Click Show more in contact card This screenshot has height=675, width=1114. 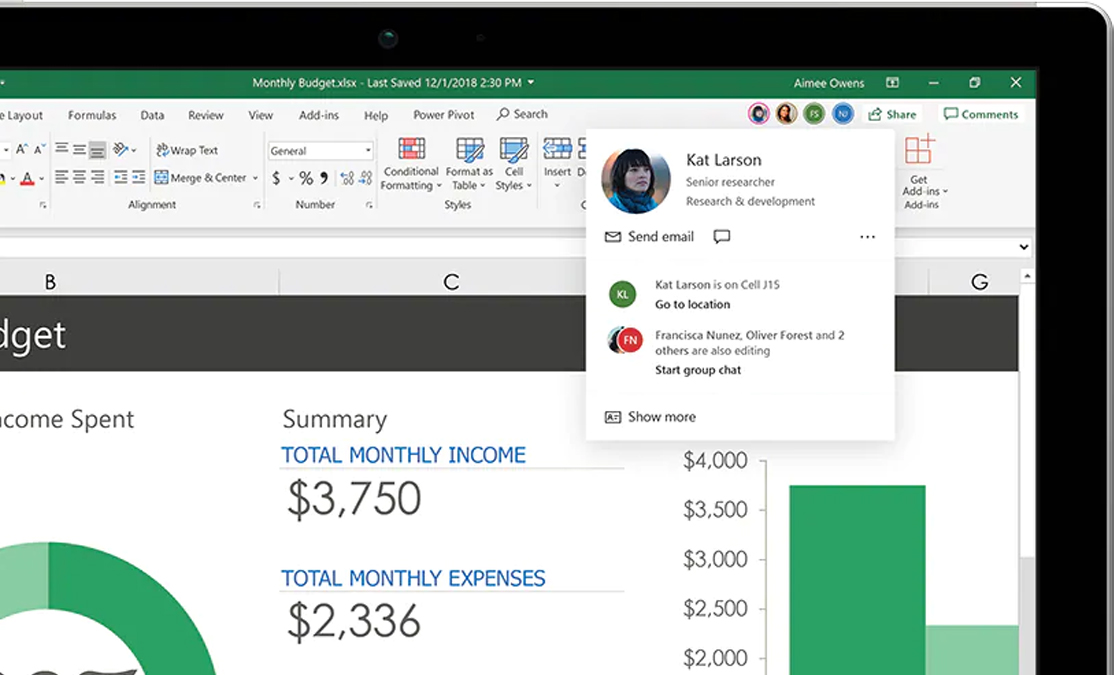pyautogui.click(x=650, y=417)
